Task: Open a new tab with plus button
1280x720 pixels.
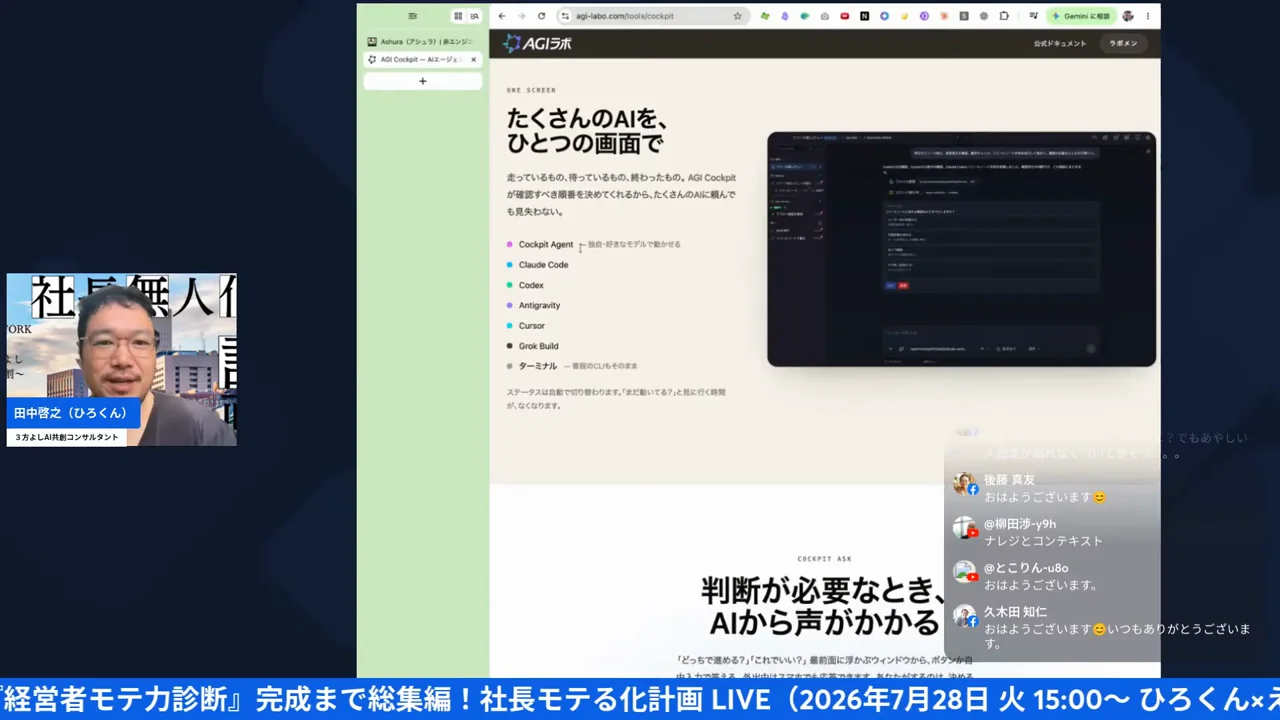Action: (x=422, y=81)
